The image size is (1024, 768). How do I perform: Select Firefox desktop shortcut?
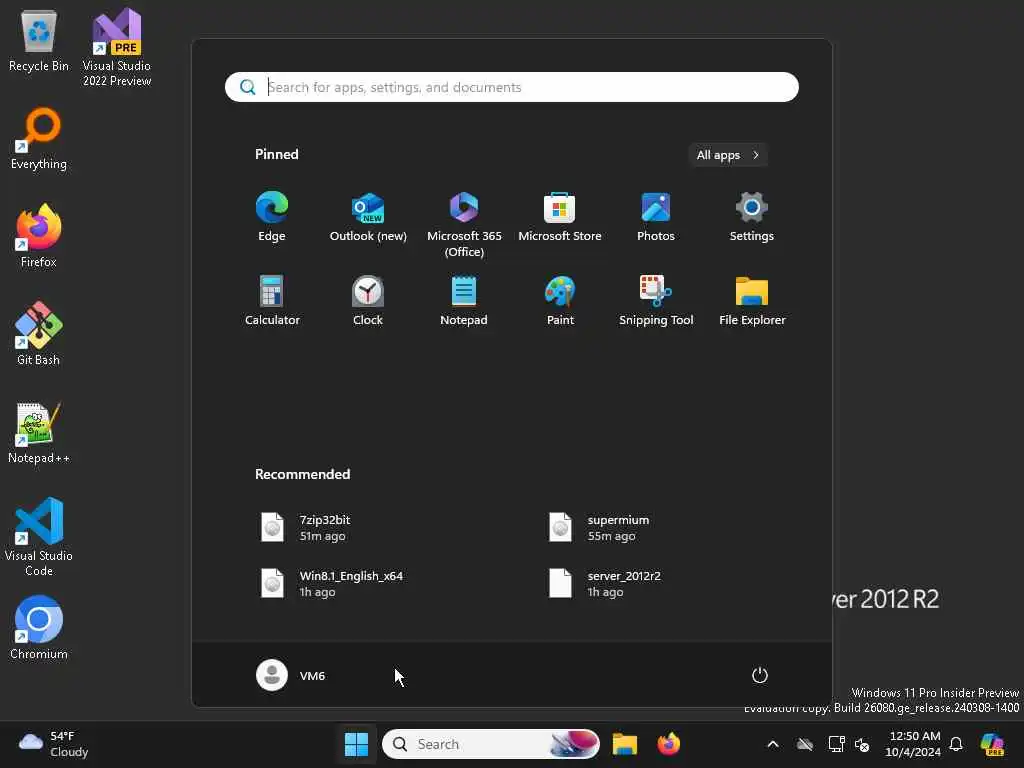39,236
